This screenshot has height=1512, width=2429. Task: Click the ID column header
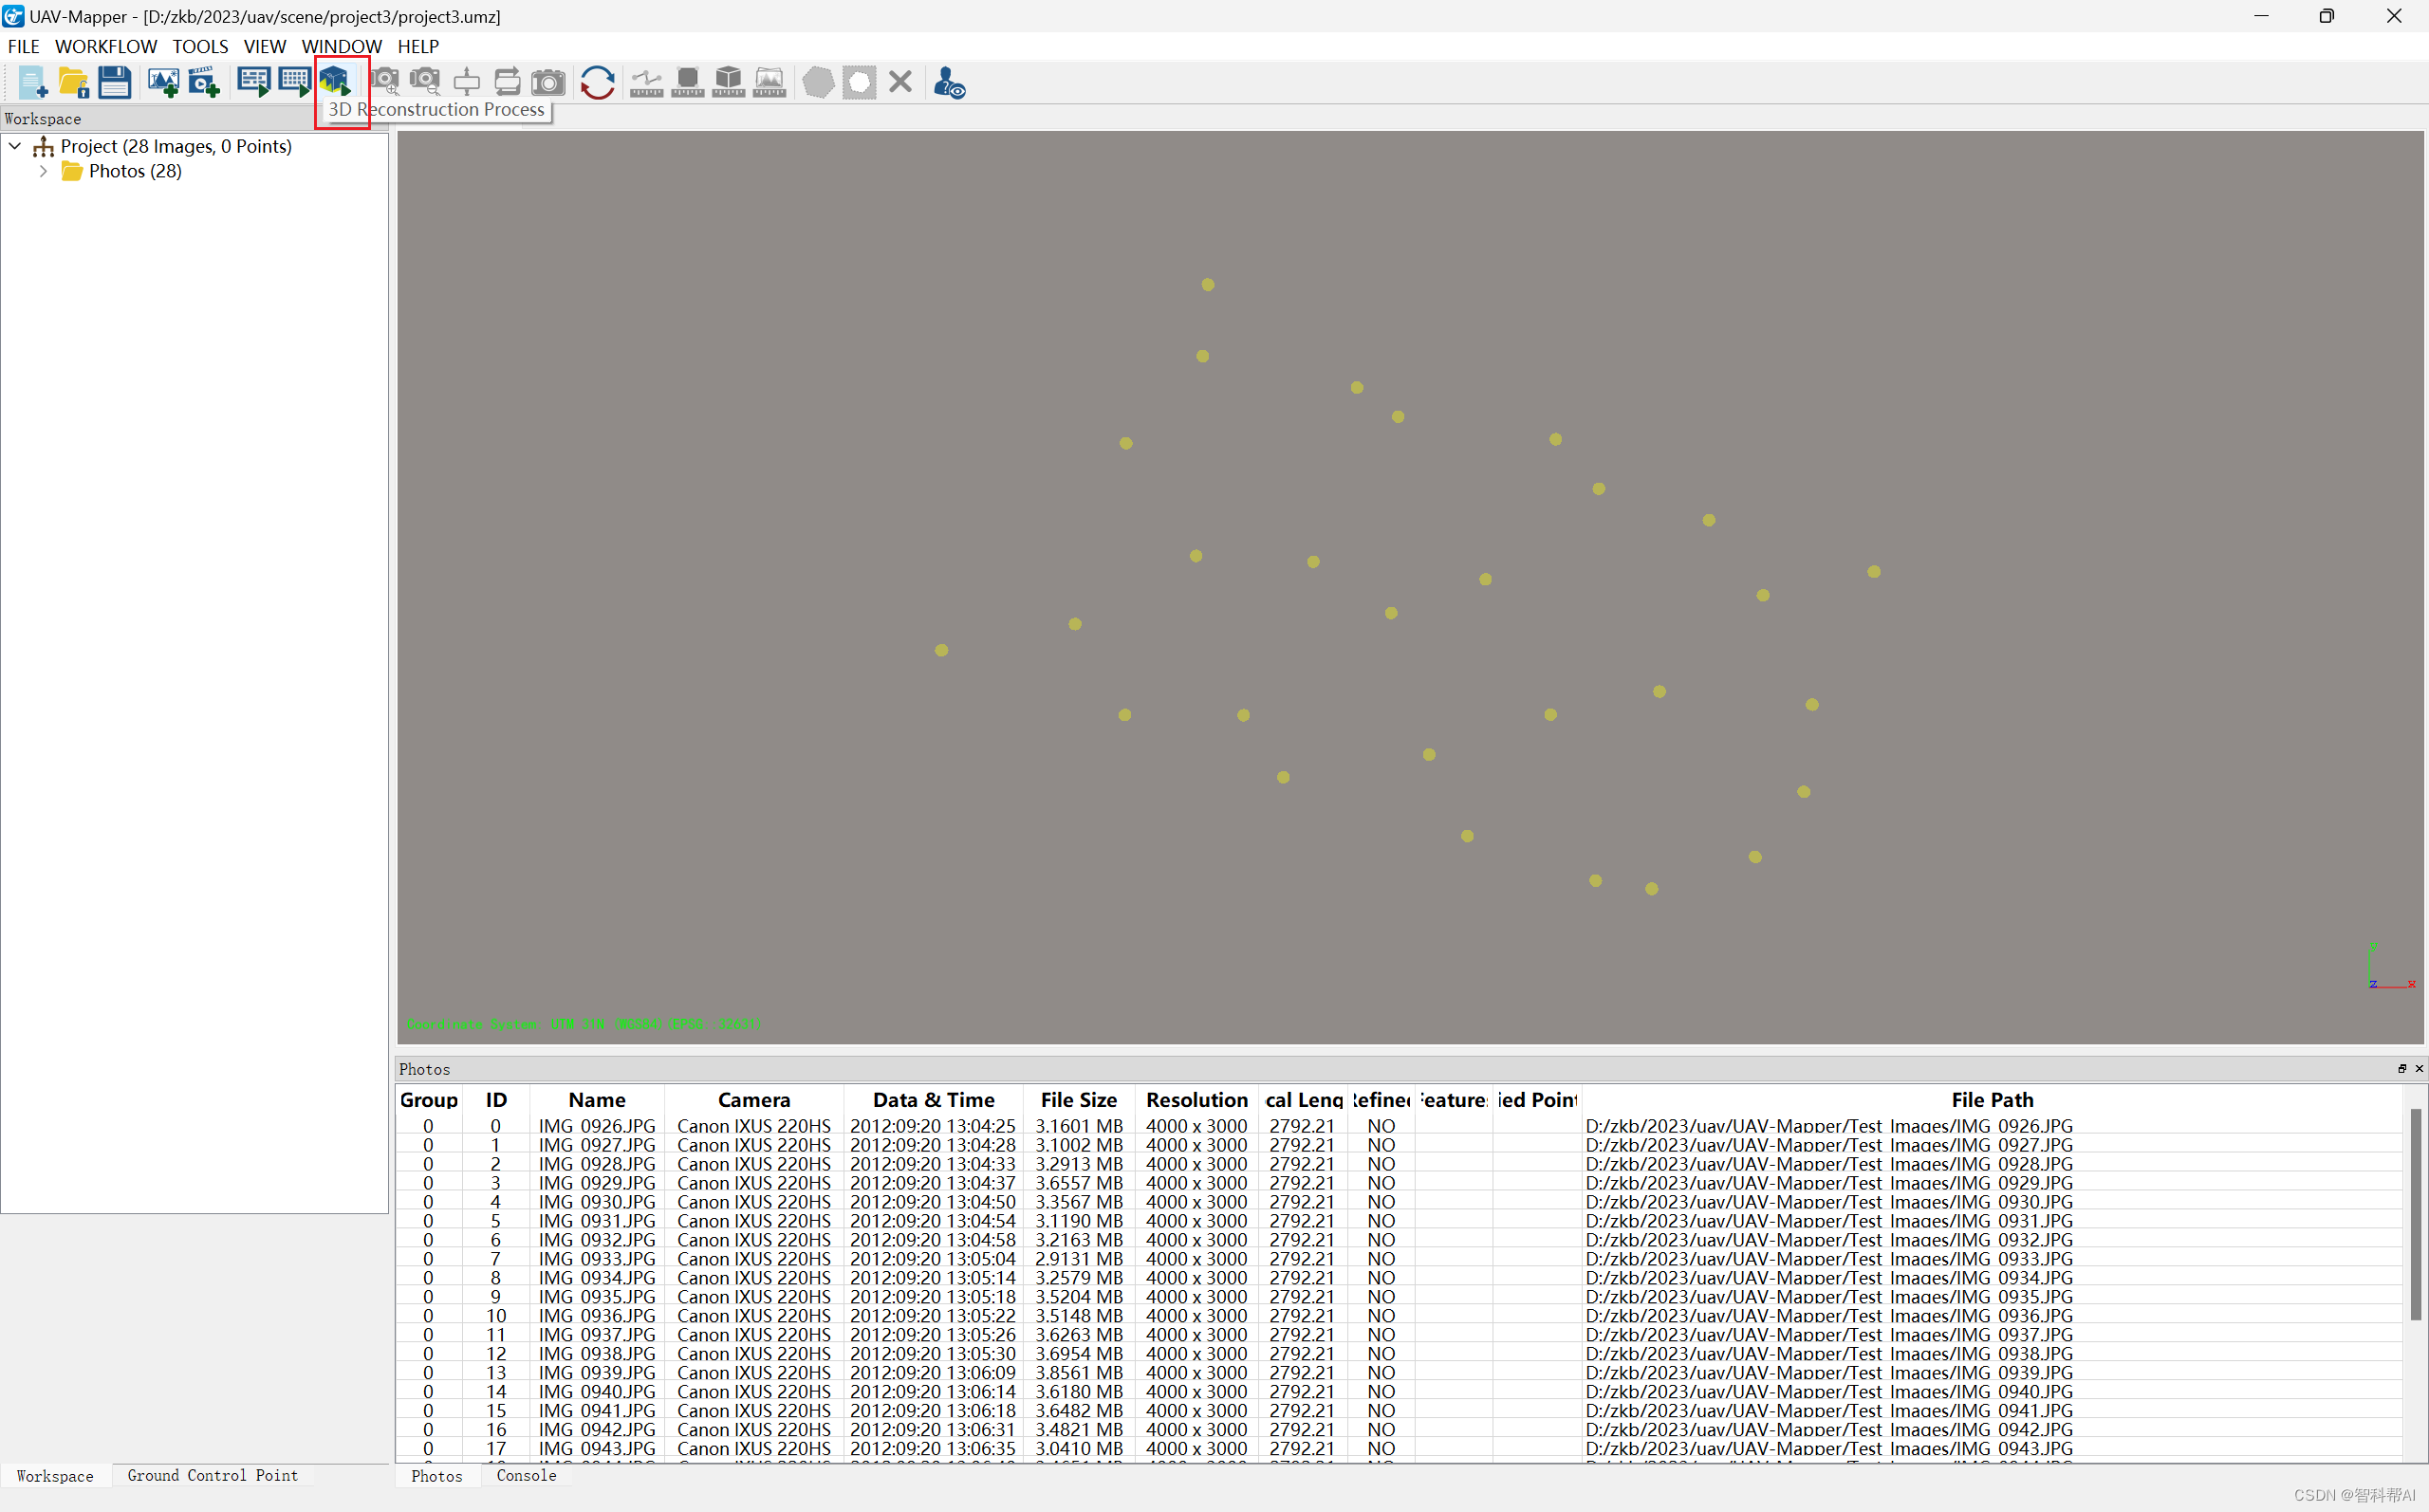[496, 1100]
